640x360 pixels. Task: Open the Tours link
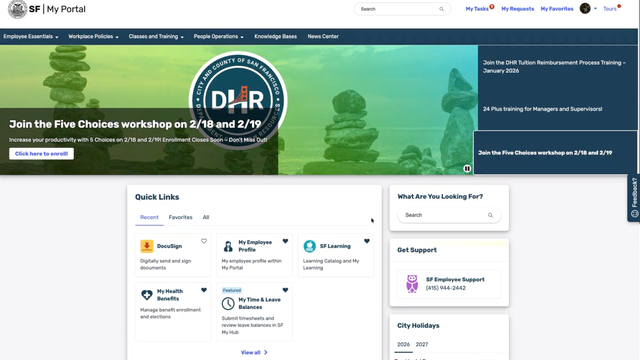tap(610, 9)
